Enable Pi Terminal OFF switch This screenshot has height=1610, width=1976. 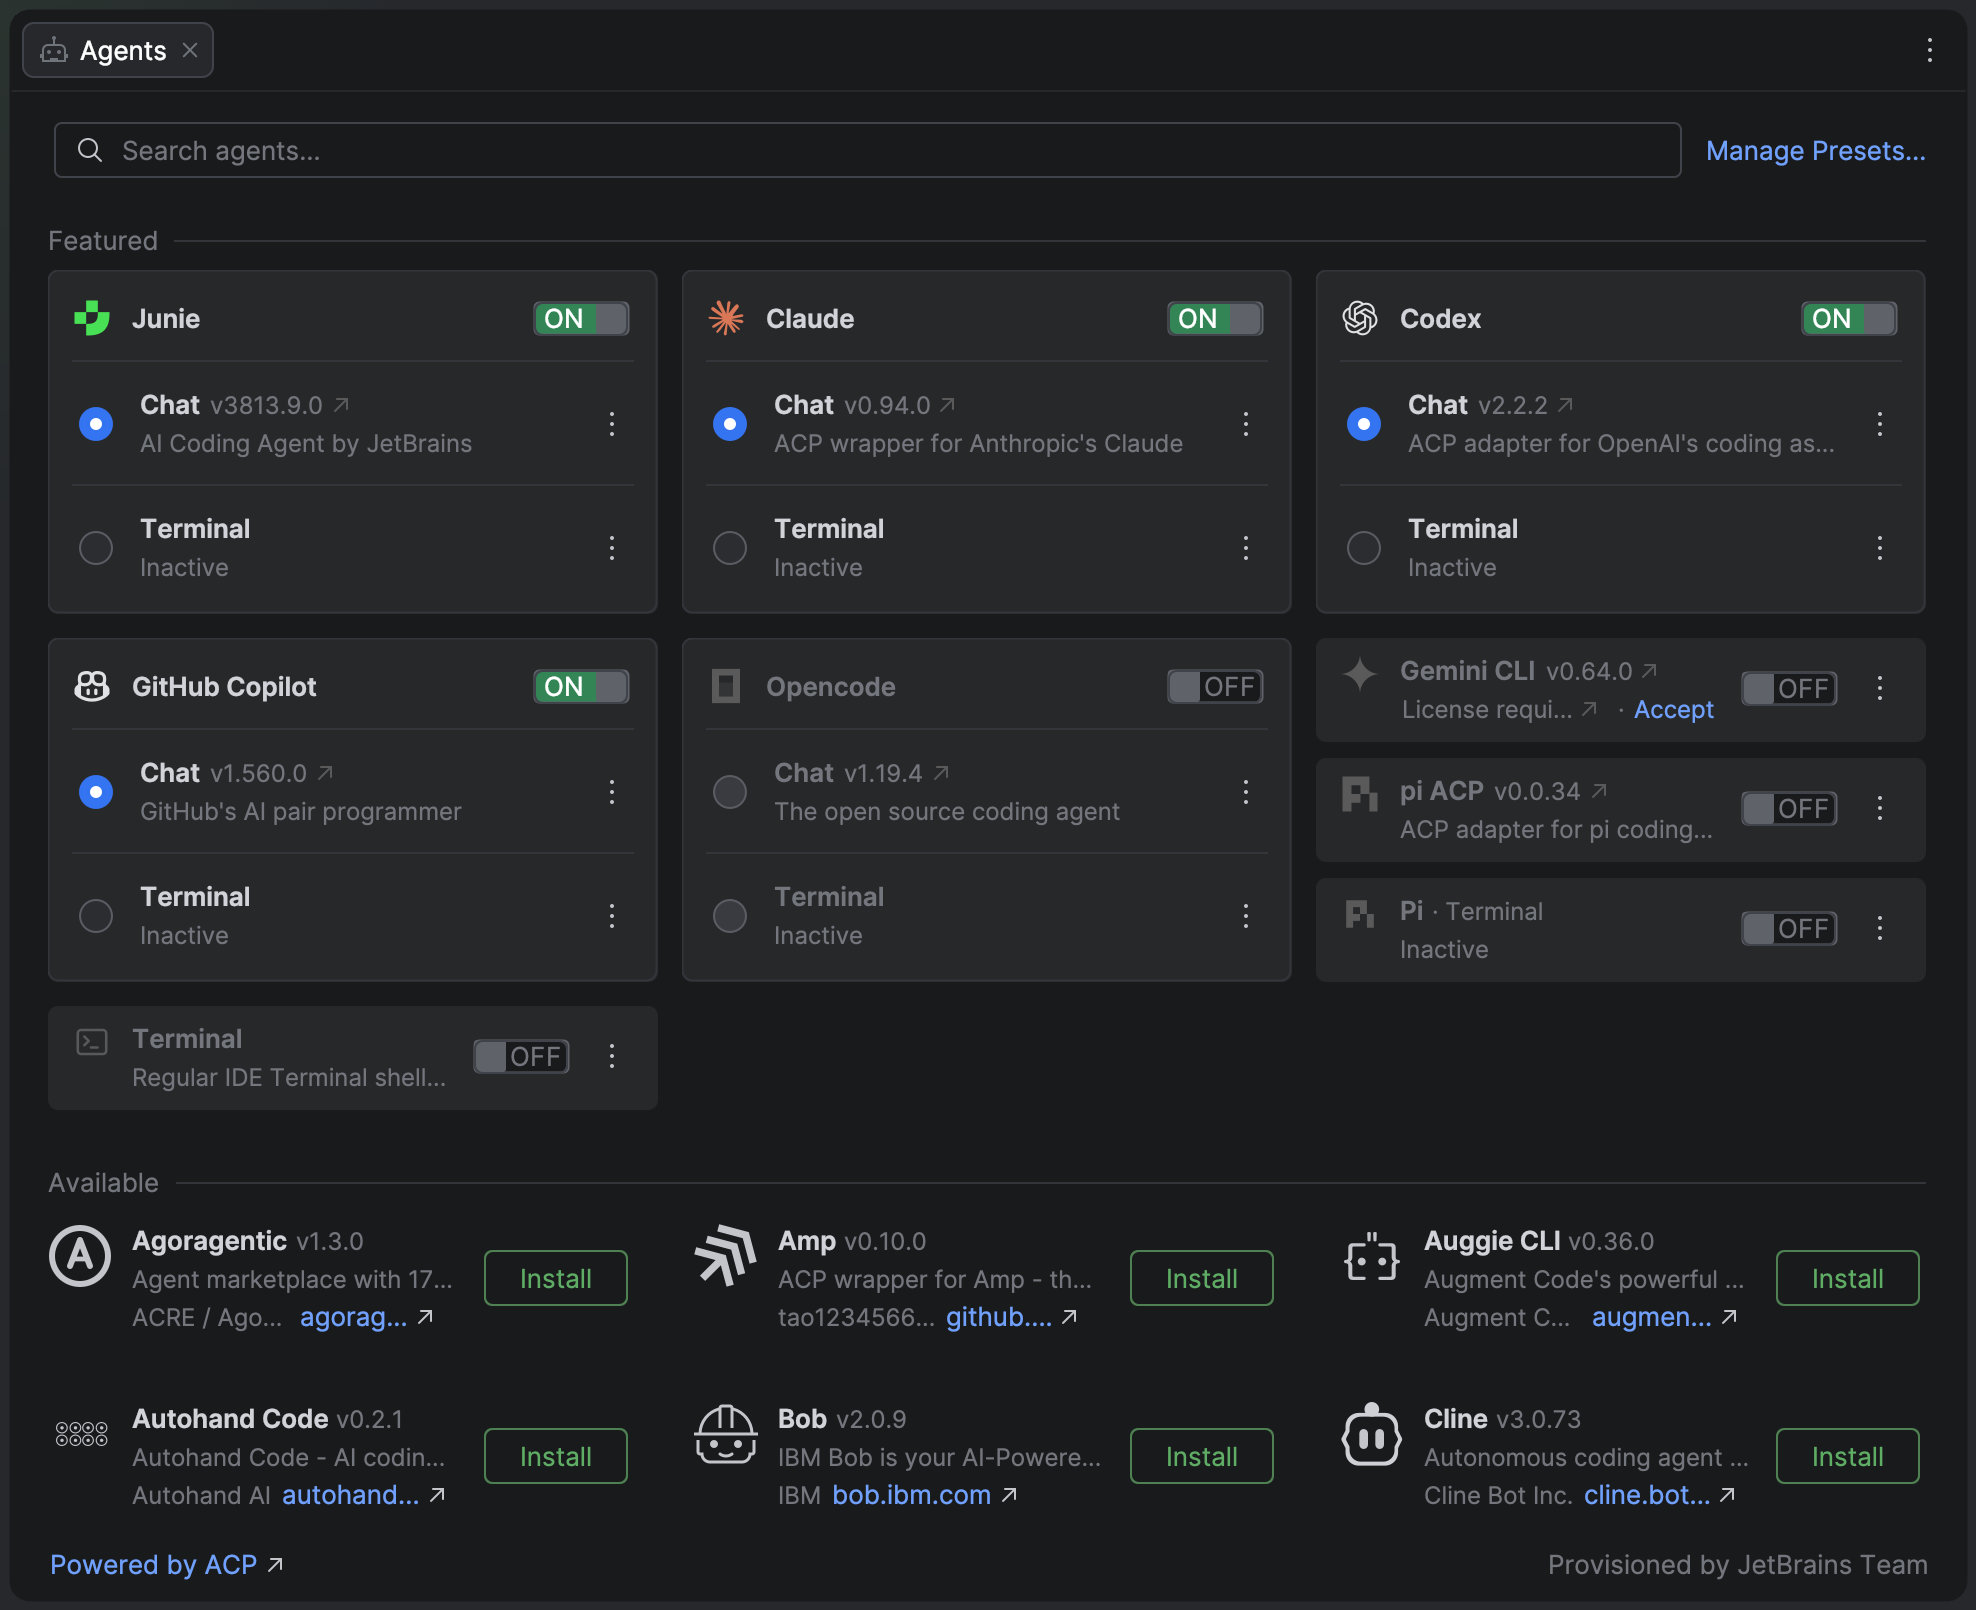pos(1789,929)
